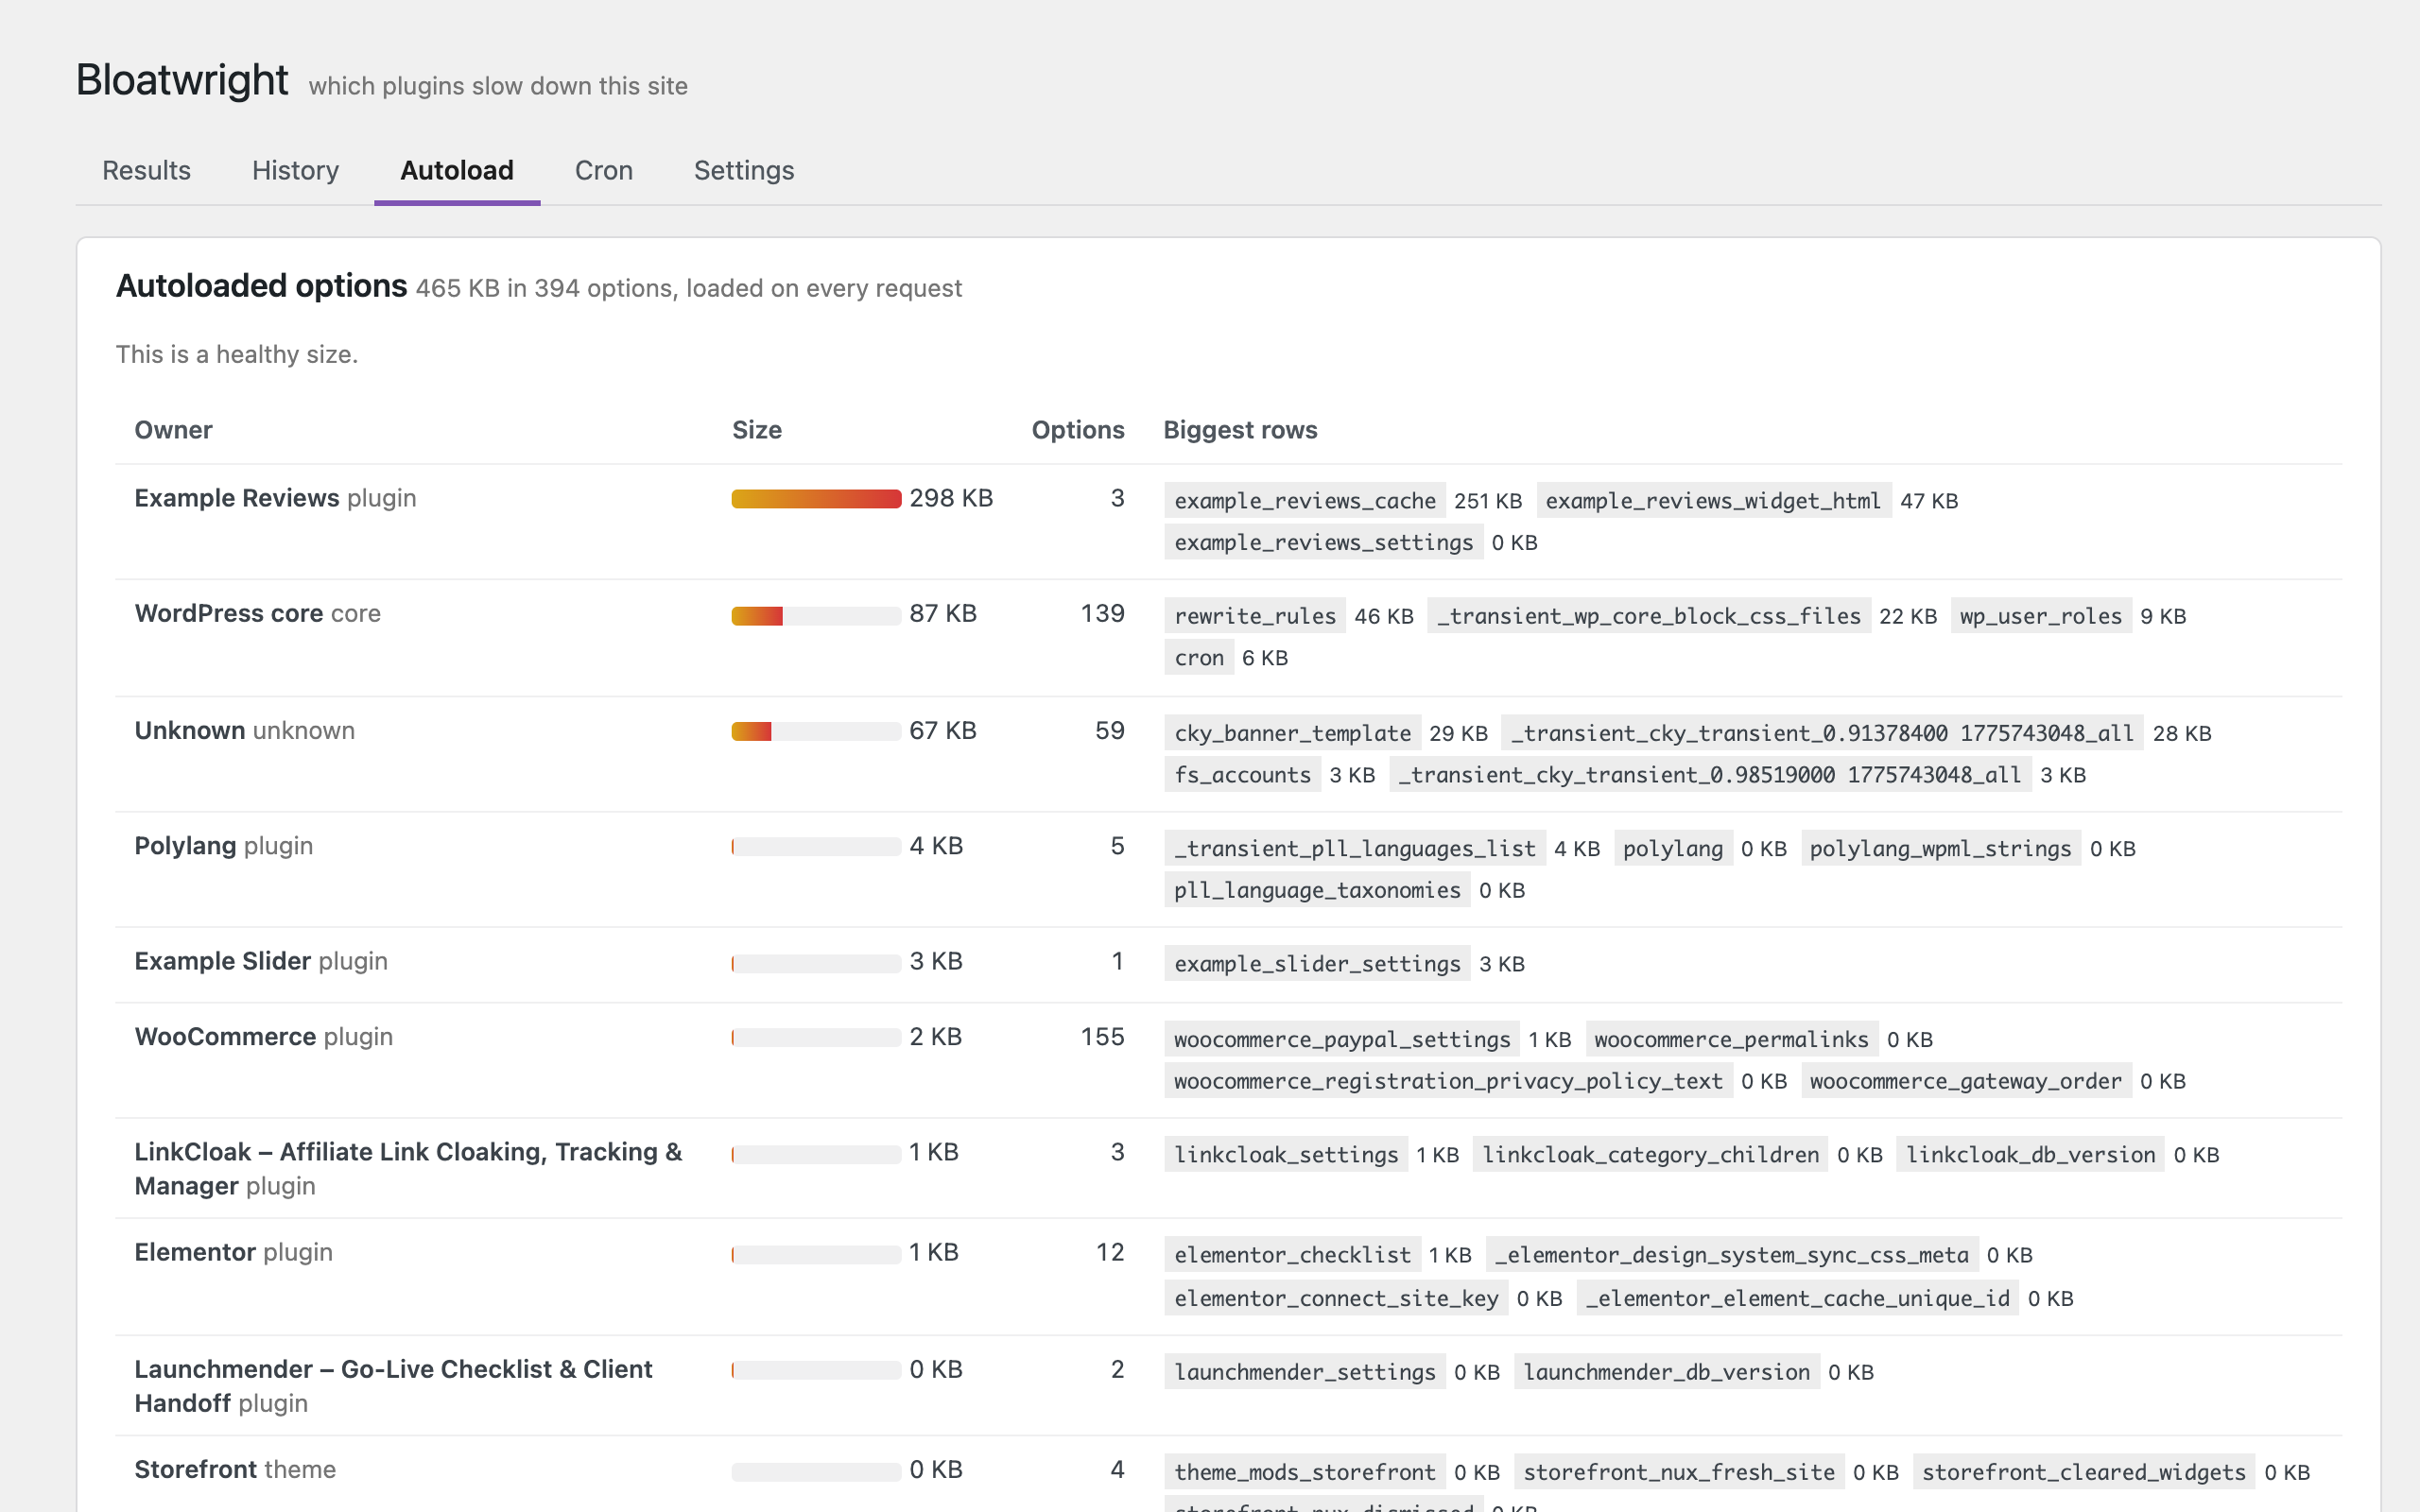This screenshot has width=2420, height=1512.
Task: Click the WordPress core size bar
Action: pyautogui.click(x=816, y=615)
